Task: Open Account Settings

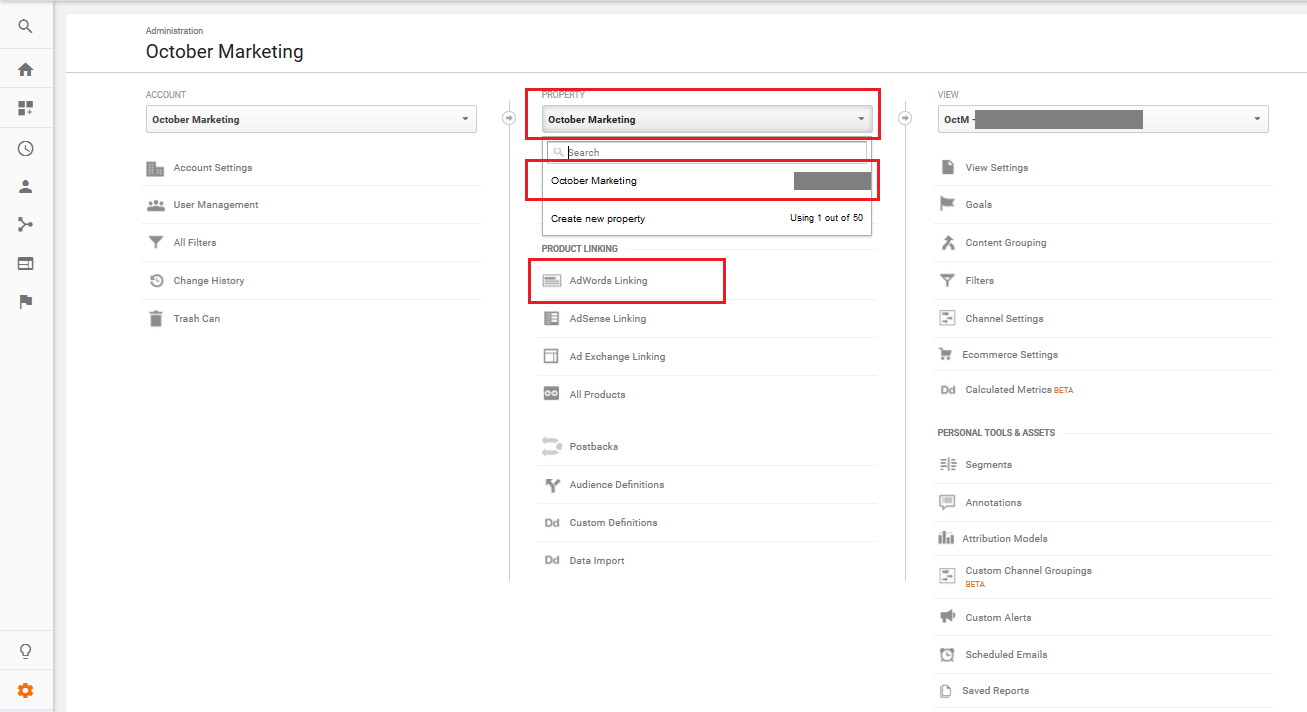Action: coord(213,168)
